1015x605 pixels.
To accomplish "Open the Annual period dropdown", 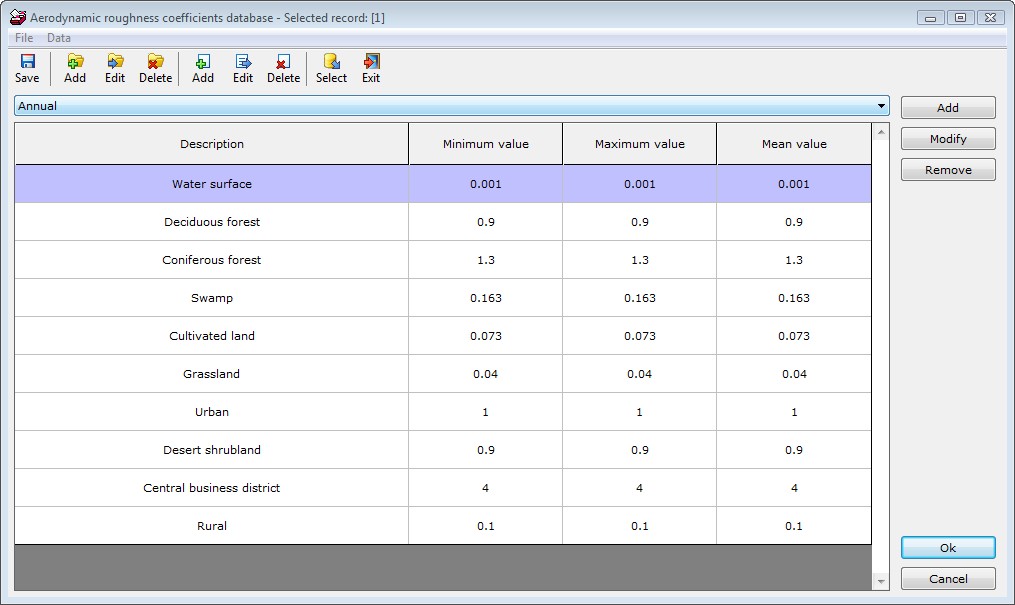I will [x=881, y=106].
